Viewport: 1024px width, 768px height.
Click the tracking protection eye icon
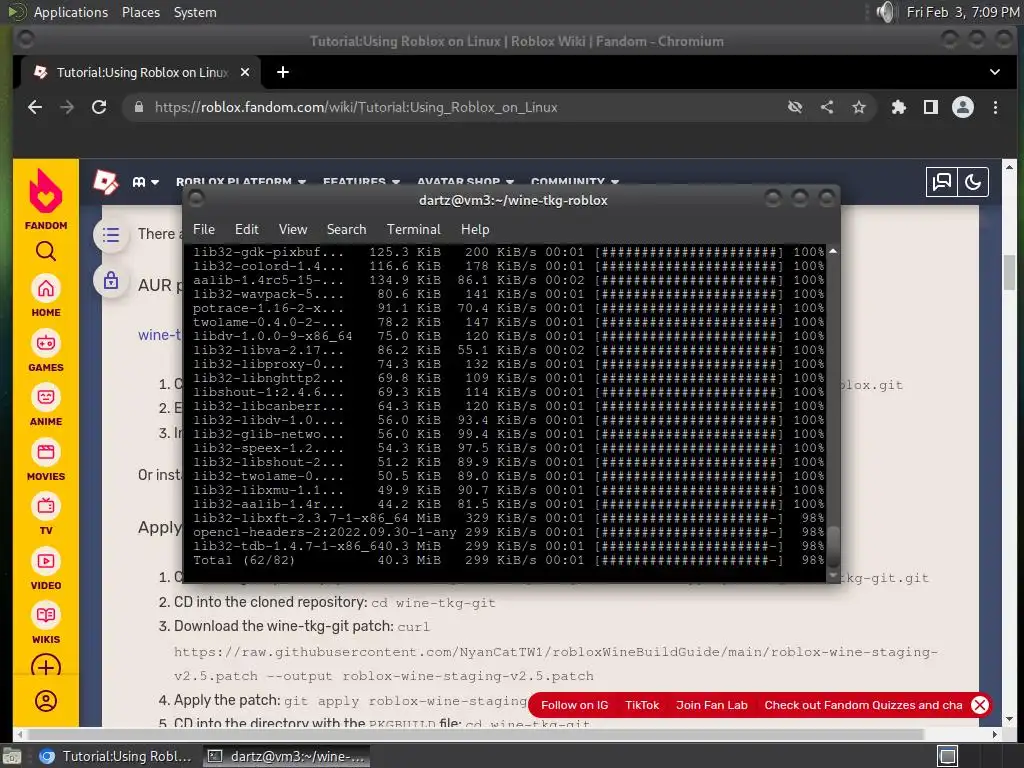point(795,107)
